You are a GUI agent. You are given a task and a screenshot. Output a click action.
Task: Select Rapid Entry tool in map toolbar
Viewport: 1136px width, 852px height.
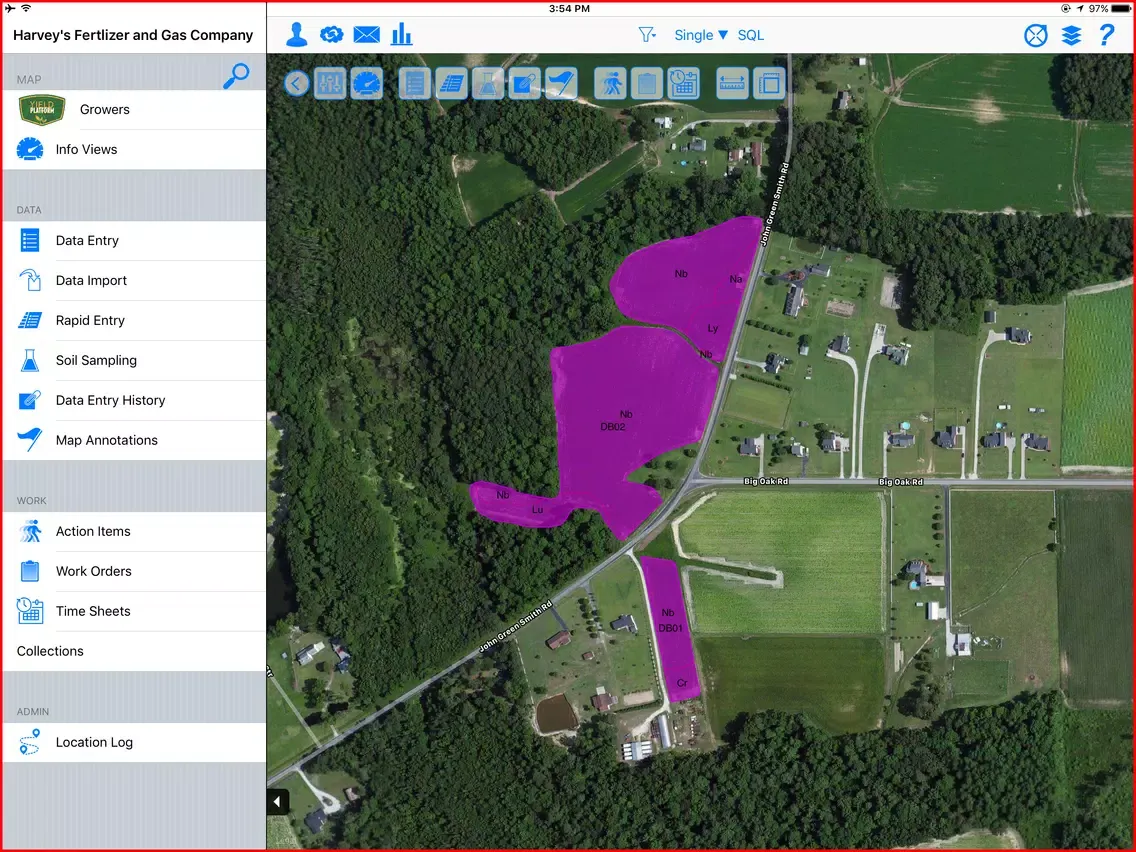[x=452, y=84]
